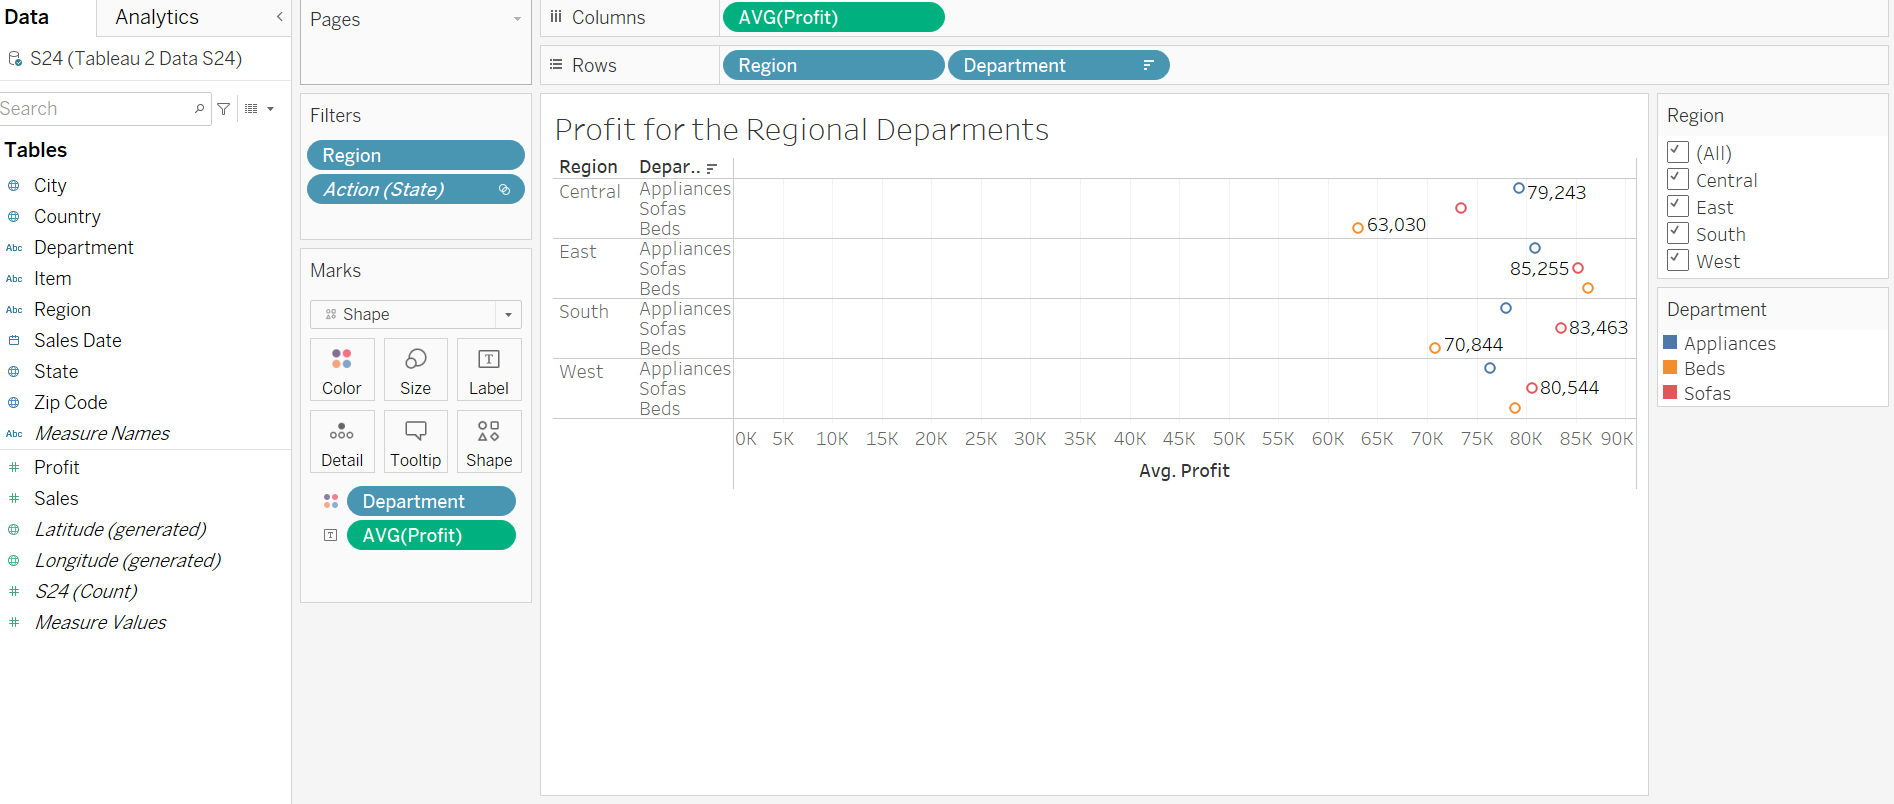
Task: Switch to the Analytics tab
Action: coord(157,17)
